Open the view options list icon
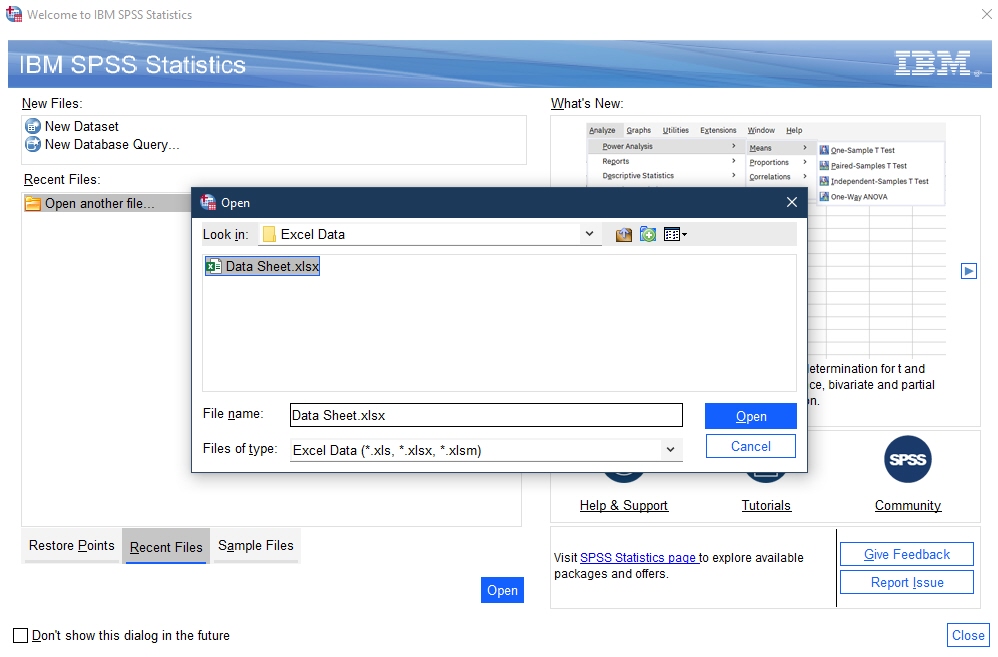Screen dimensions: 998x657 click(675, 235)
